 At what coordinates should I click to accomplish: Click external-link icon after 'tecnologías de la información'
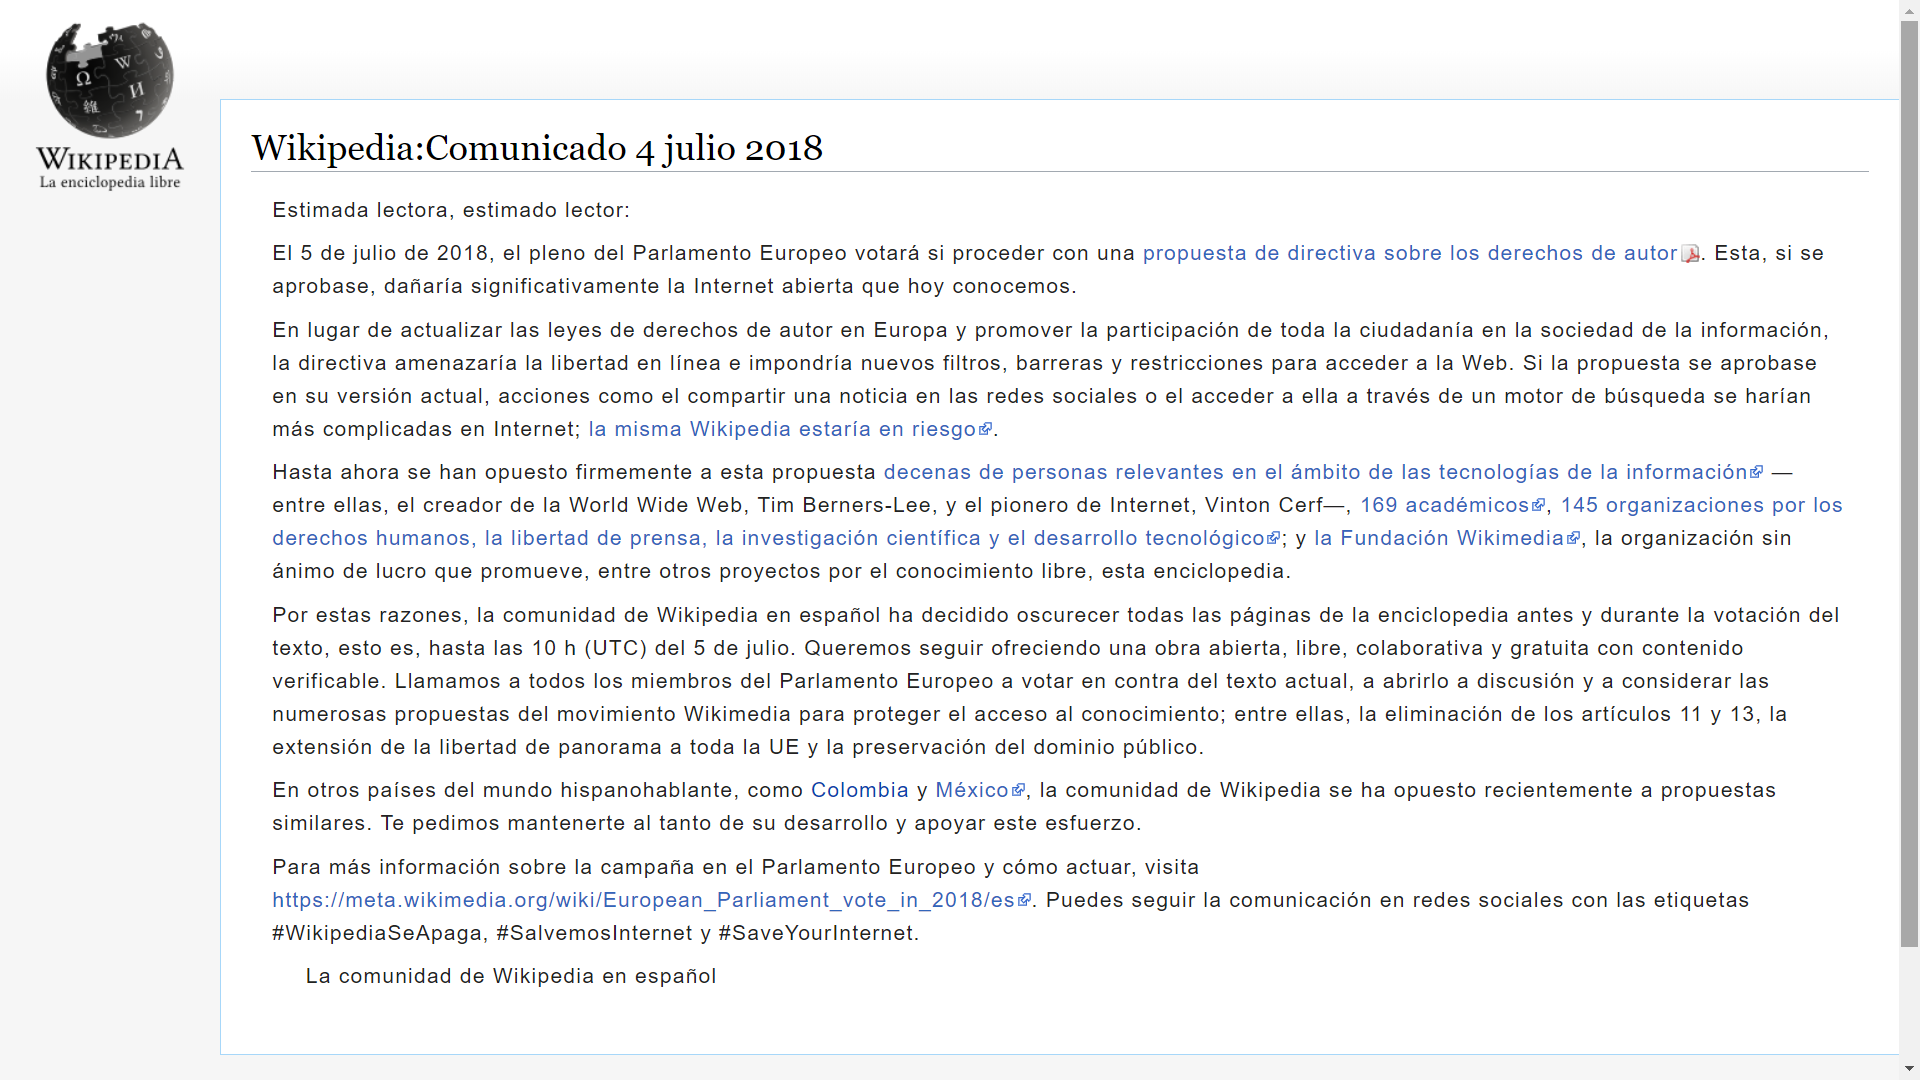pyautogui.click(x=1757, y=472)
